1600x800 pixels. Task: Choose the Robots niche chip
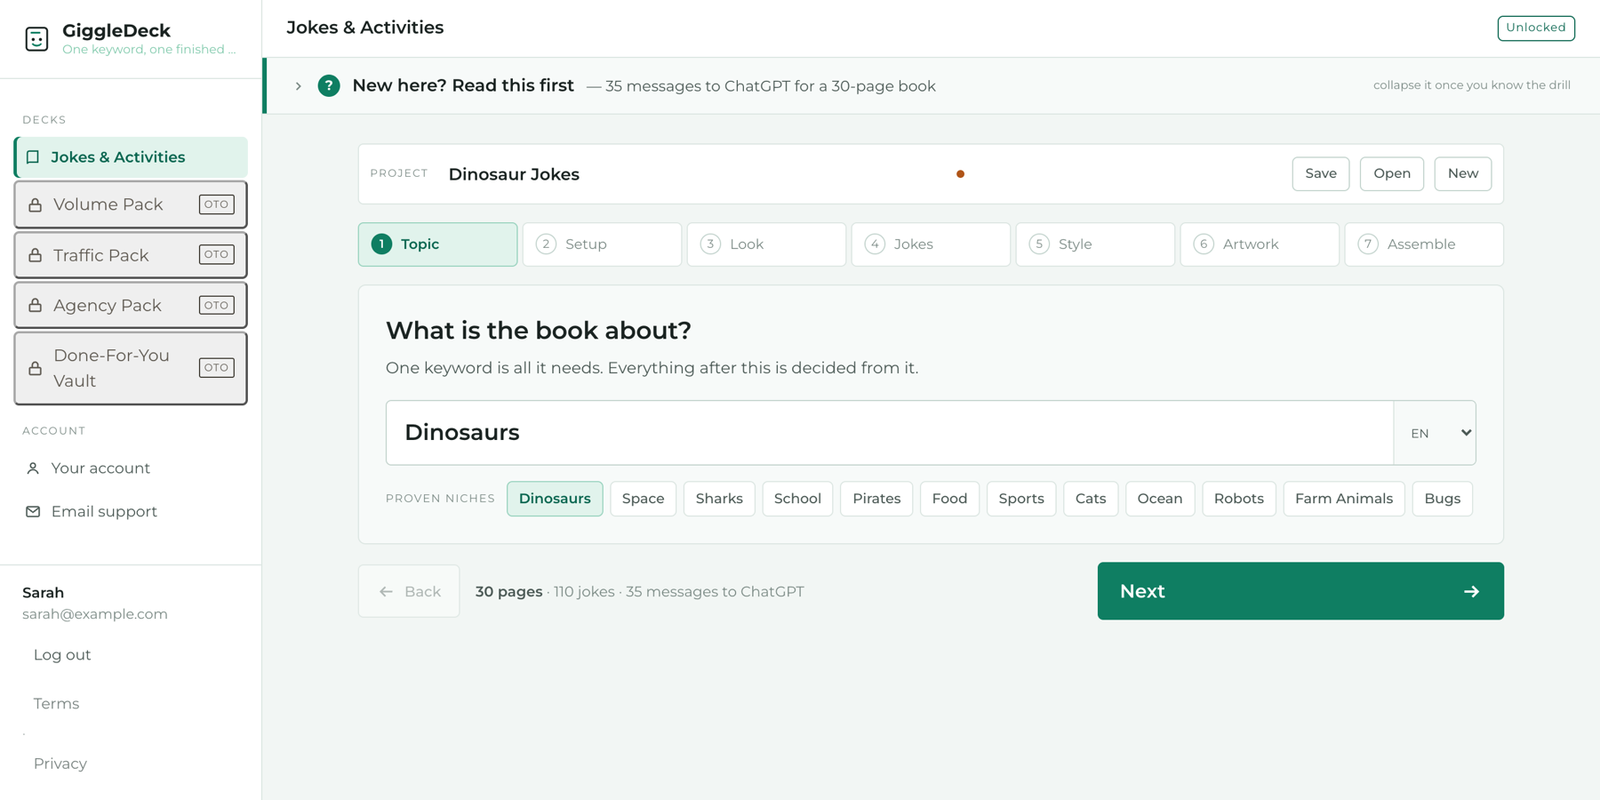point(1239,499)
